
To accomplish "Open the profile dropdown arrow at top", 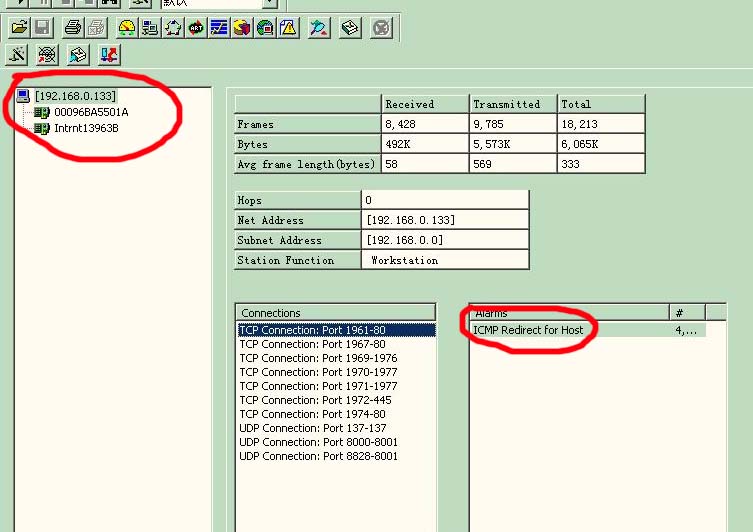I will pyautogui.click(x=269, y=3).
